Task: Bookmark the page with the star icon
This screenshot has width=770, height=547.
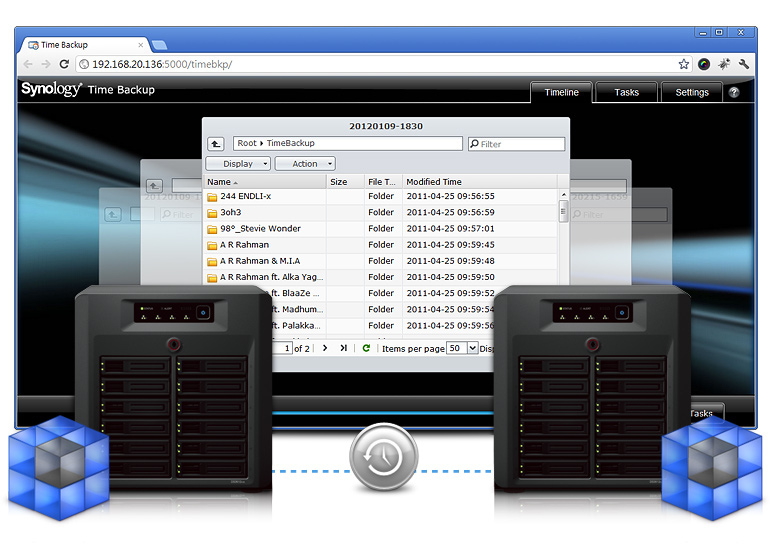Action: coord(684,64)
